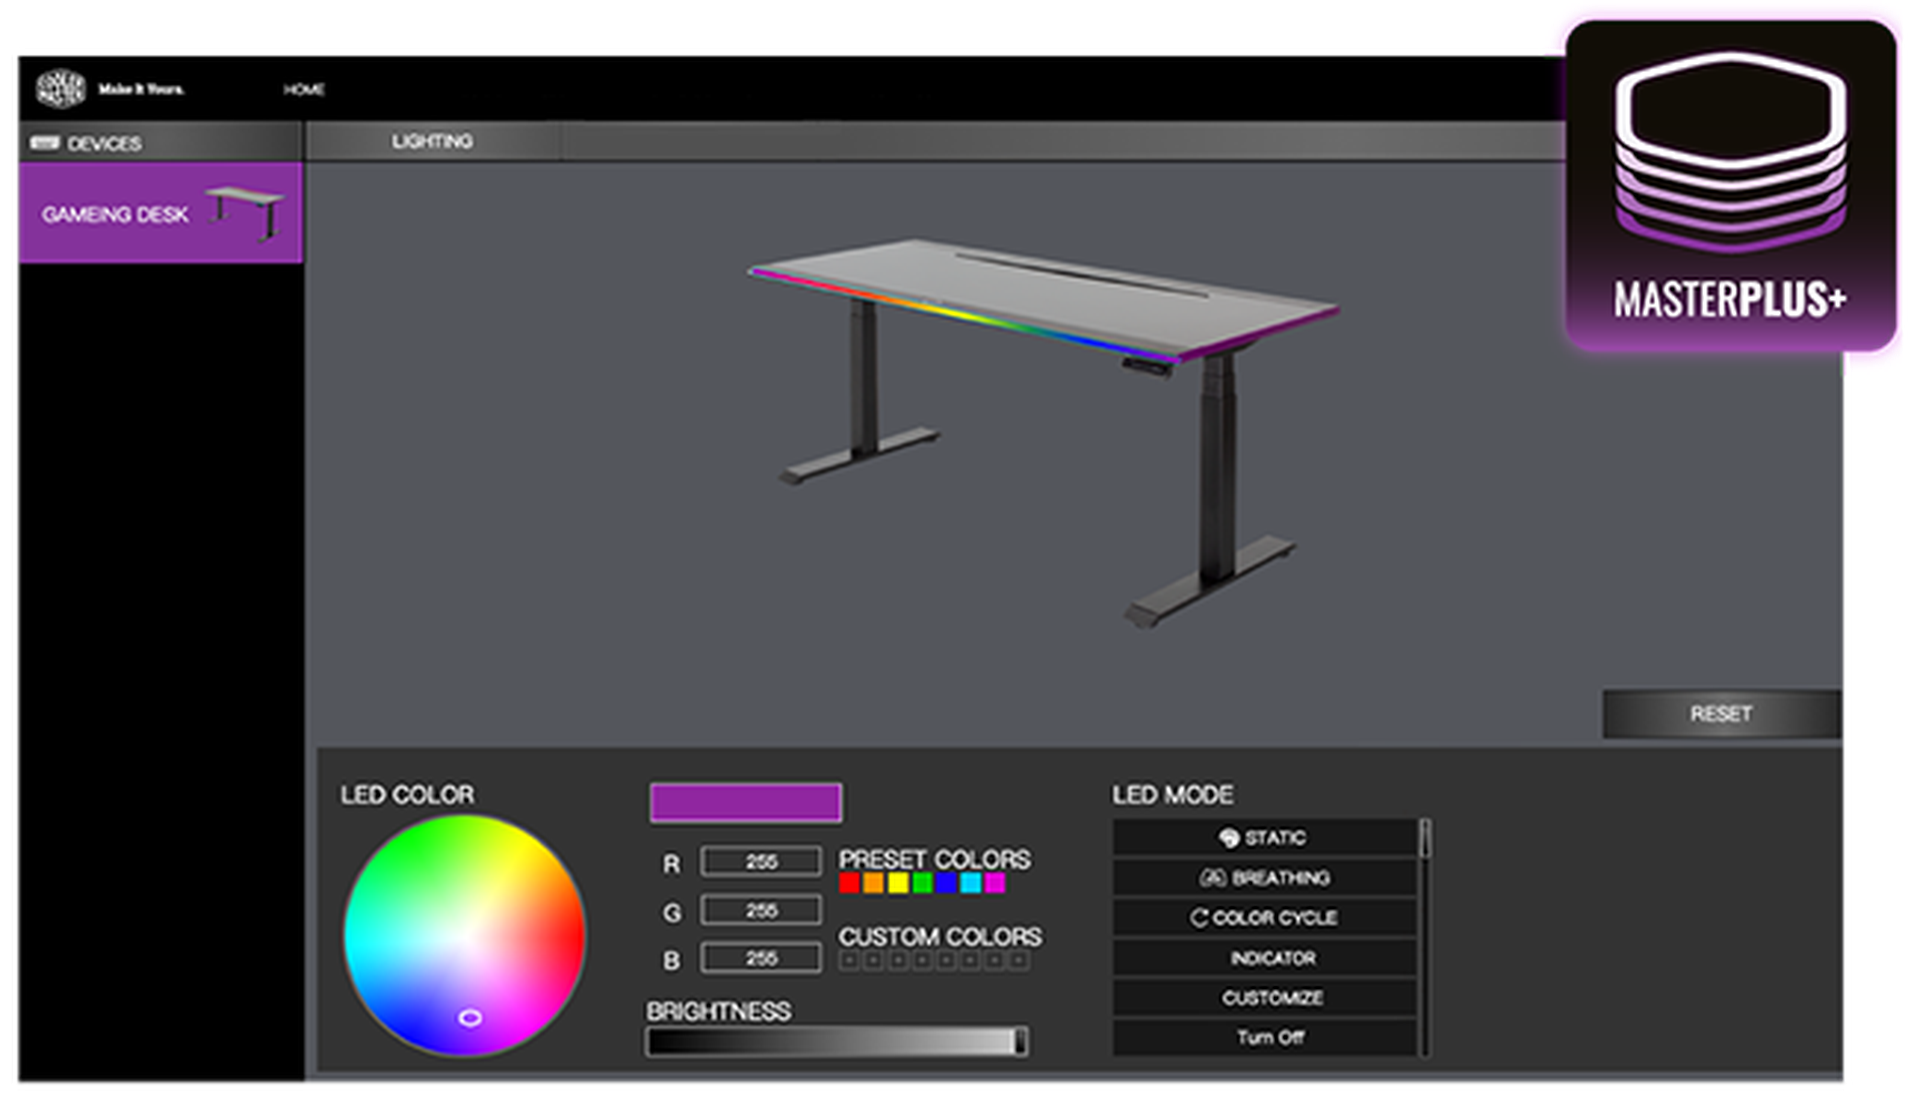The width and height of the screenshot is (1920, 1120).
Task: Choose Turn Off in LED mode list
Action: 1265,1037
